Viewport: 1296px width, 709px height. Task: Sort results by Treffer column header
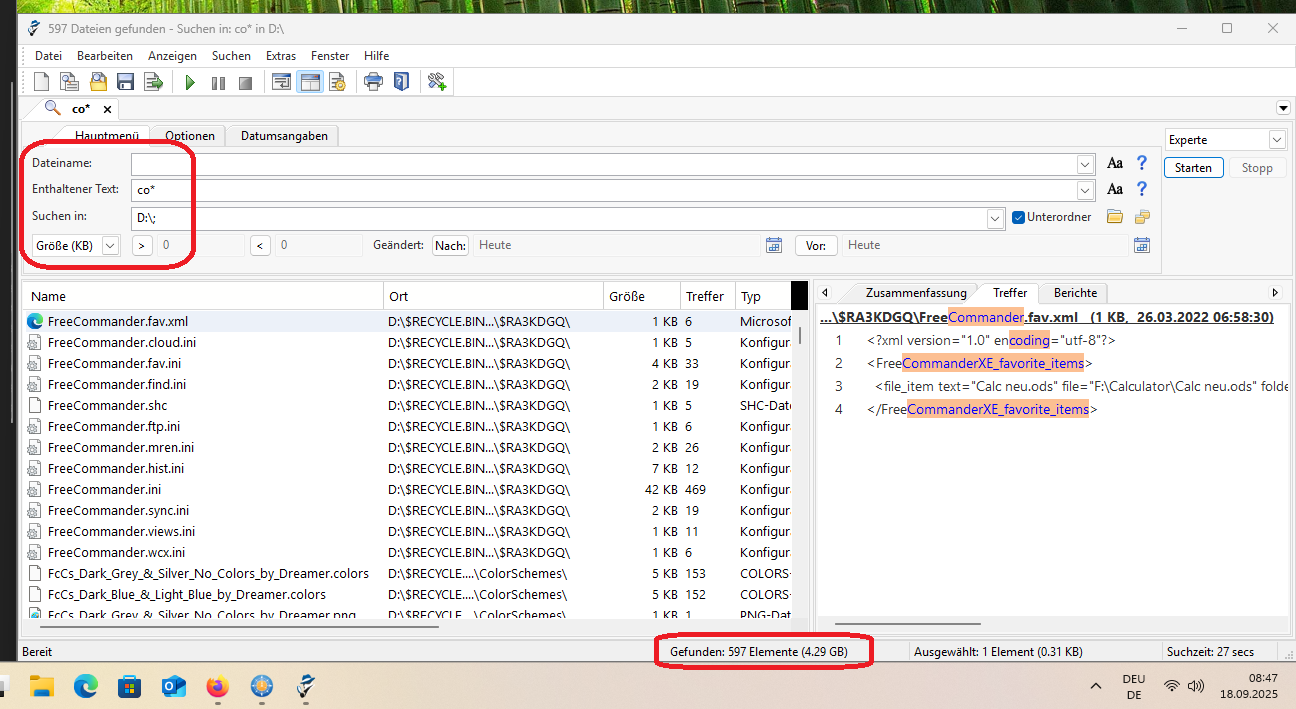[x=706, y=296]
